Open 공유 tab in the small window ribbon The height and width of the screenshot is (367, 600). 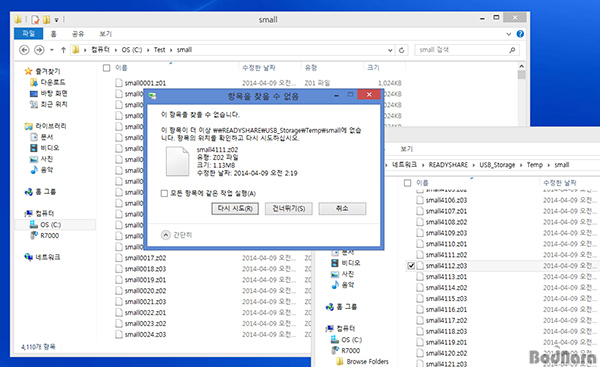[78, 34]
